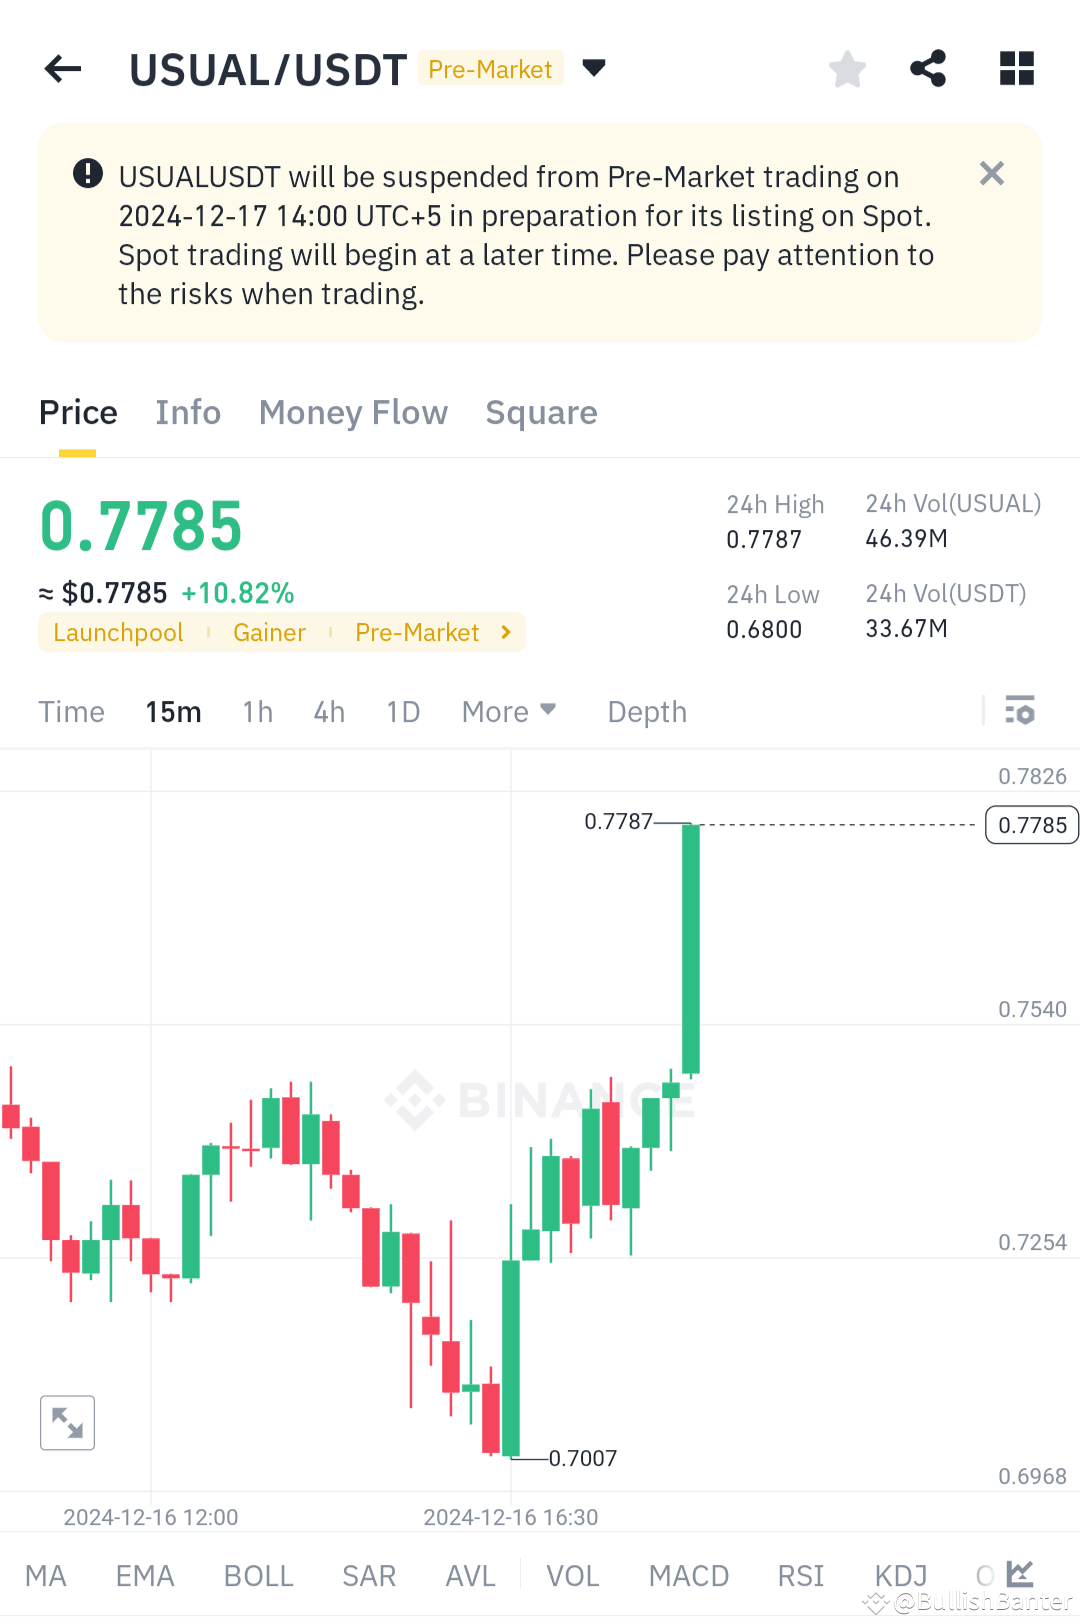Select the MACD indicator
1080x1624 pixels.
pyautogui.click(x=688, y=1575)
